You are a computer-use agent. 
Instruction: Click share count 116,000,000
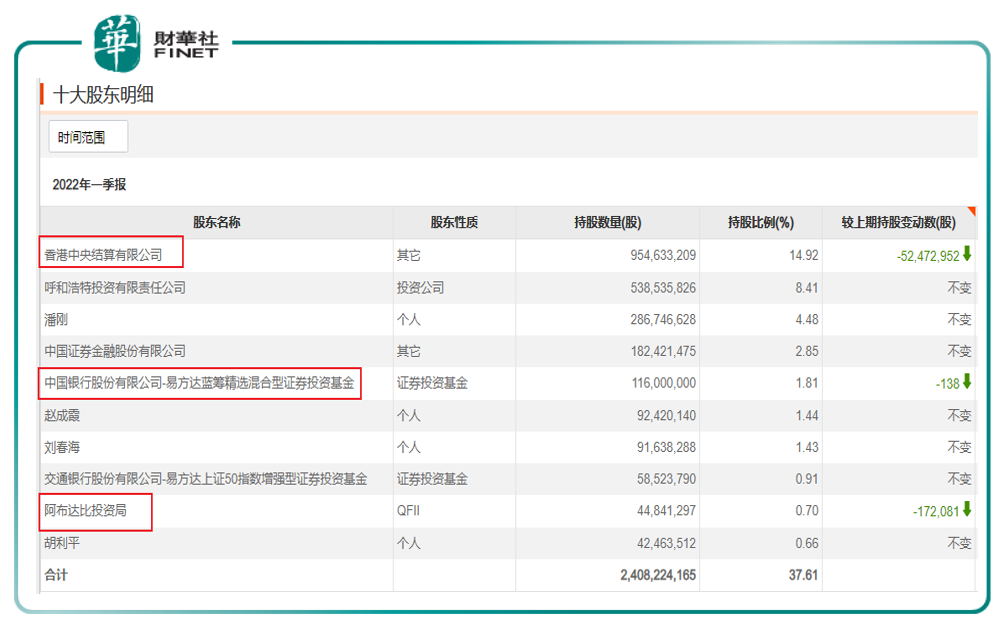(x=664, y=383)
